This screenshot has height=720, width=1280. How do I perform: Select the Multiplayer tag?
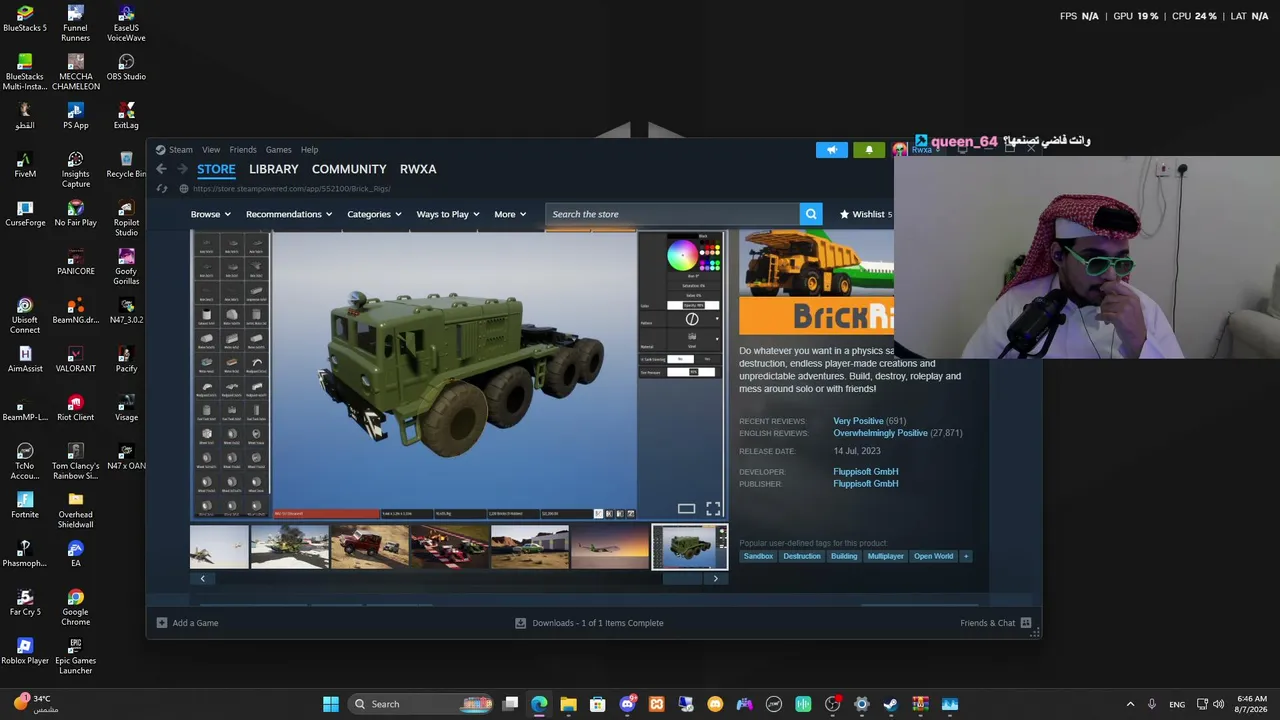point(886,556)
